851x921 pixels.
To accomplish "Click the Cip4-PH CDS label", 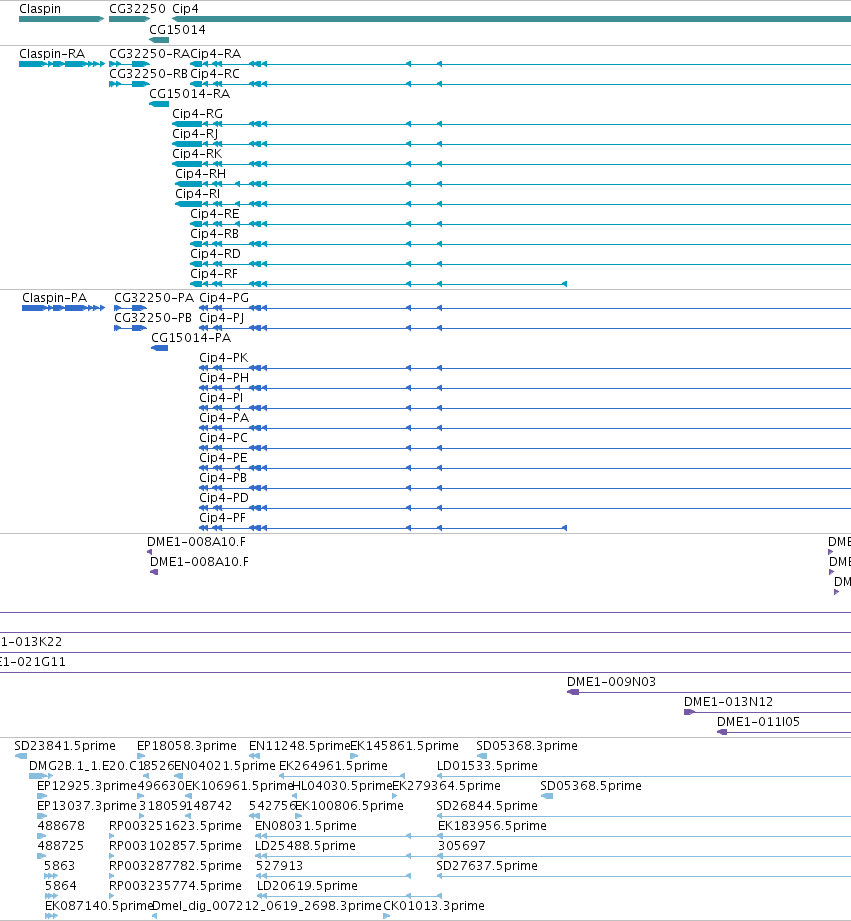I will [x=224, y=378].
